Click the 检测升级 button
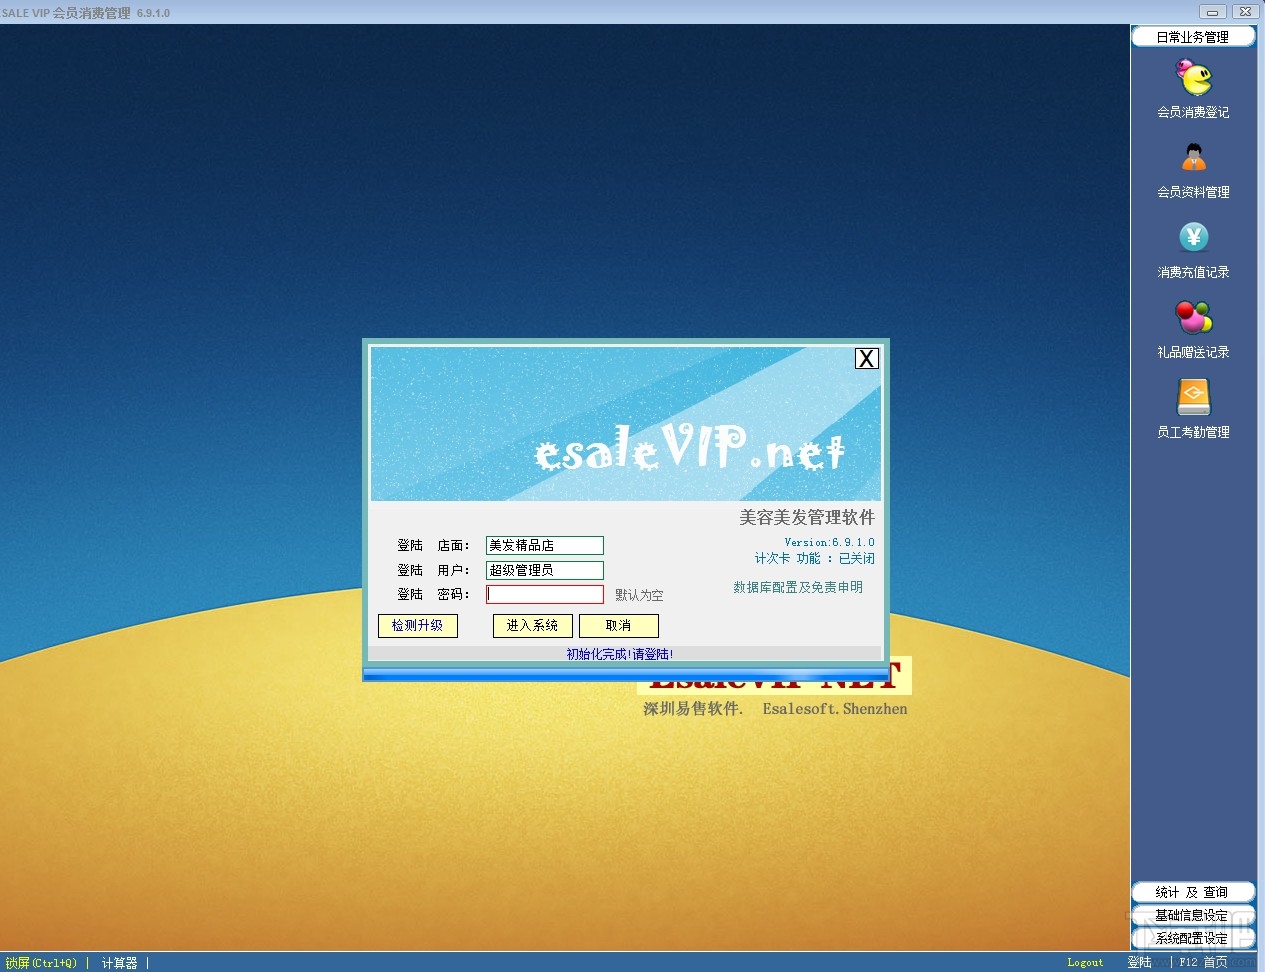The width and height of the screenshot is (1265, 972). click(x=418, y=626)
